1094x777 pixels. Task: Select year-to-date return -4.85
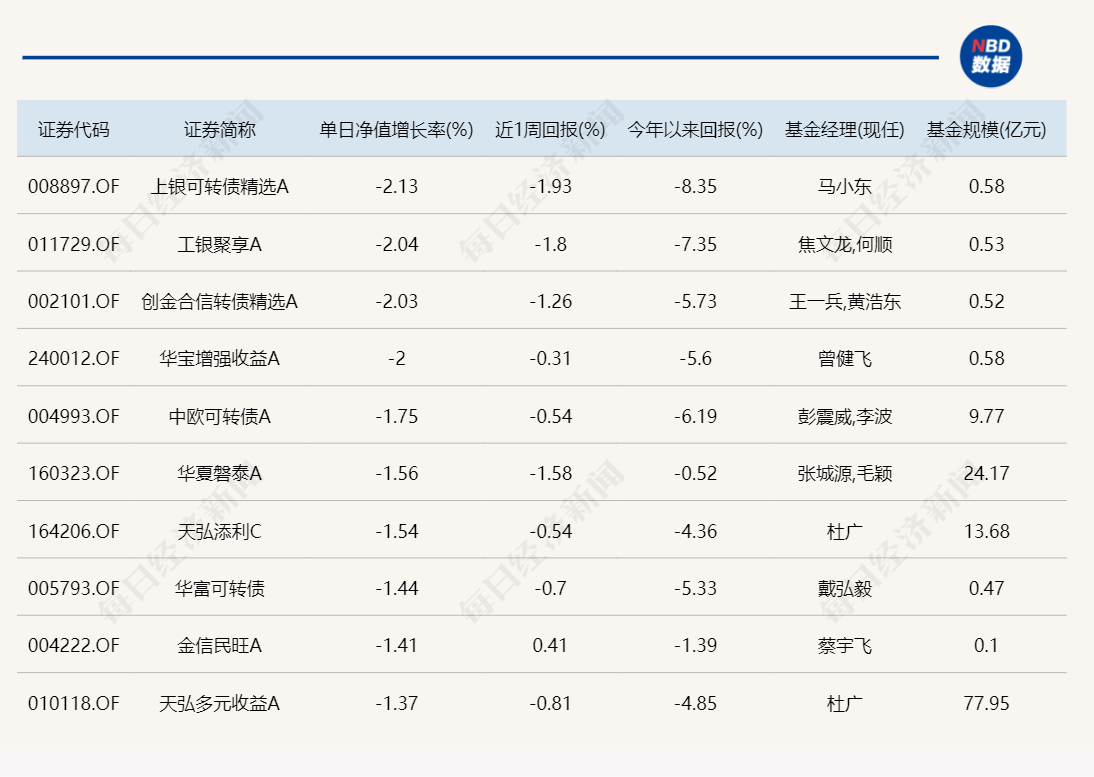695,704
